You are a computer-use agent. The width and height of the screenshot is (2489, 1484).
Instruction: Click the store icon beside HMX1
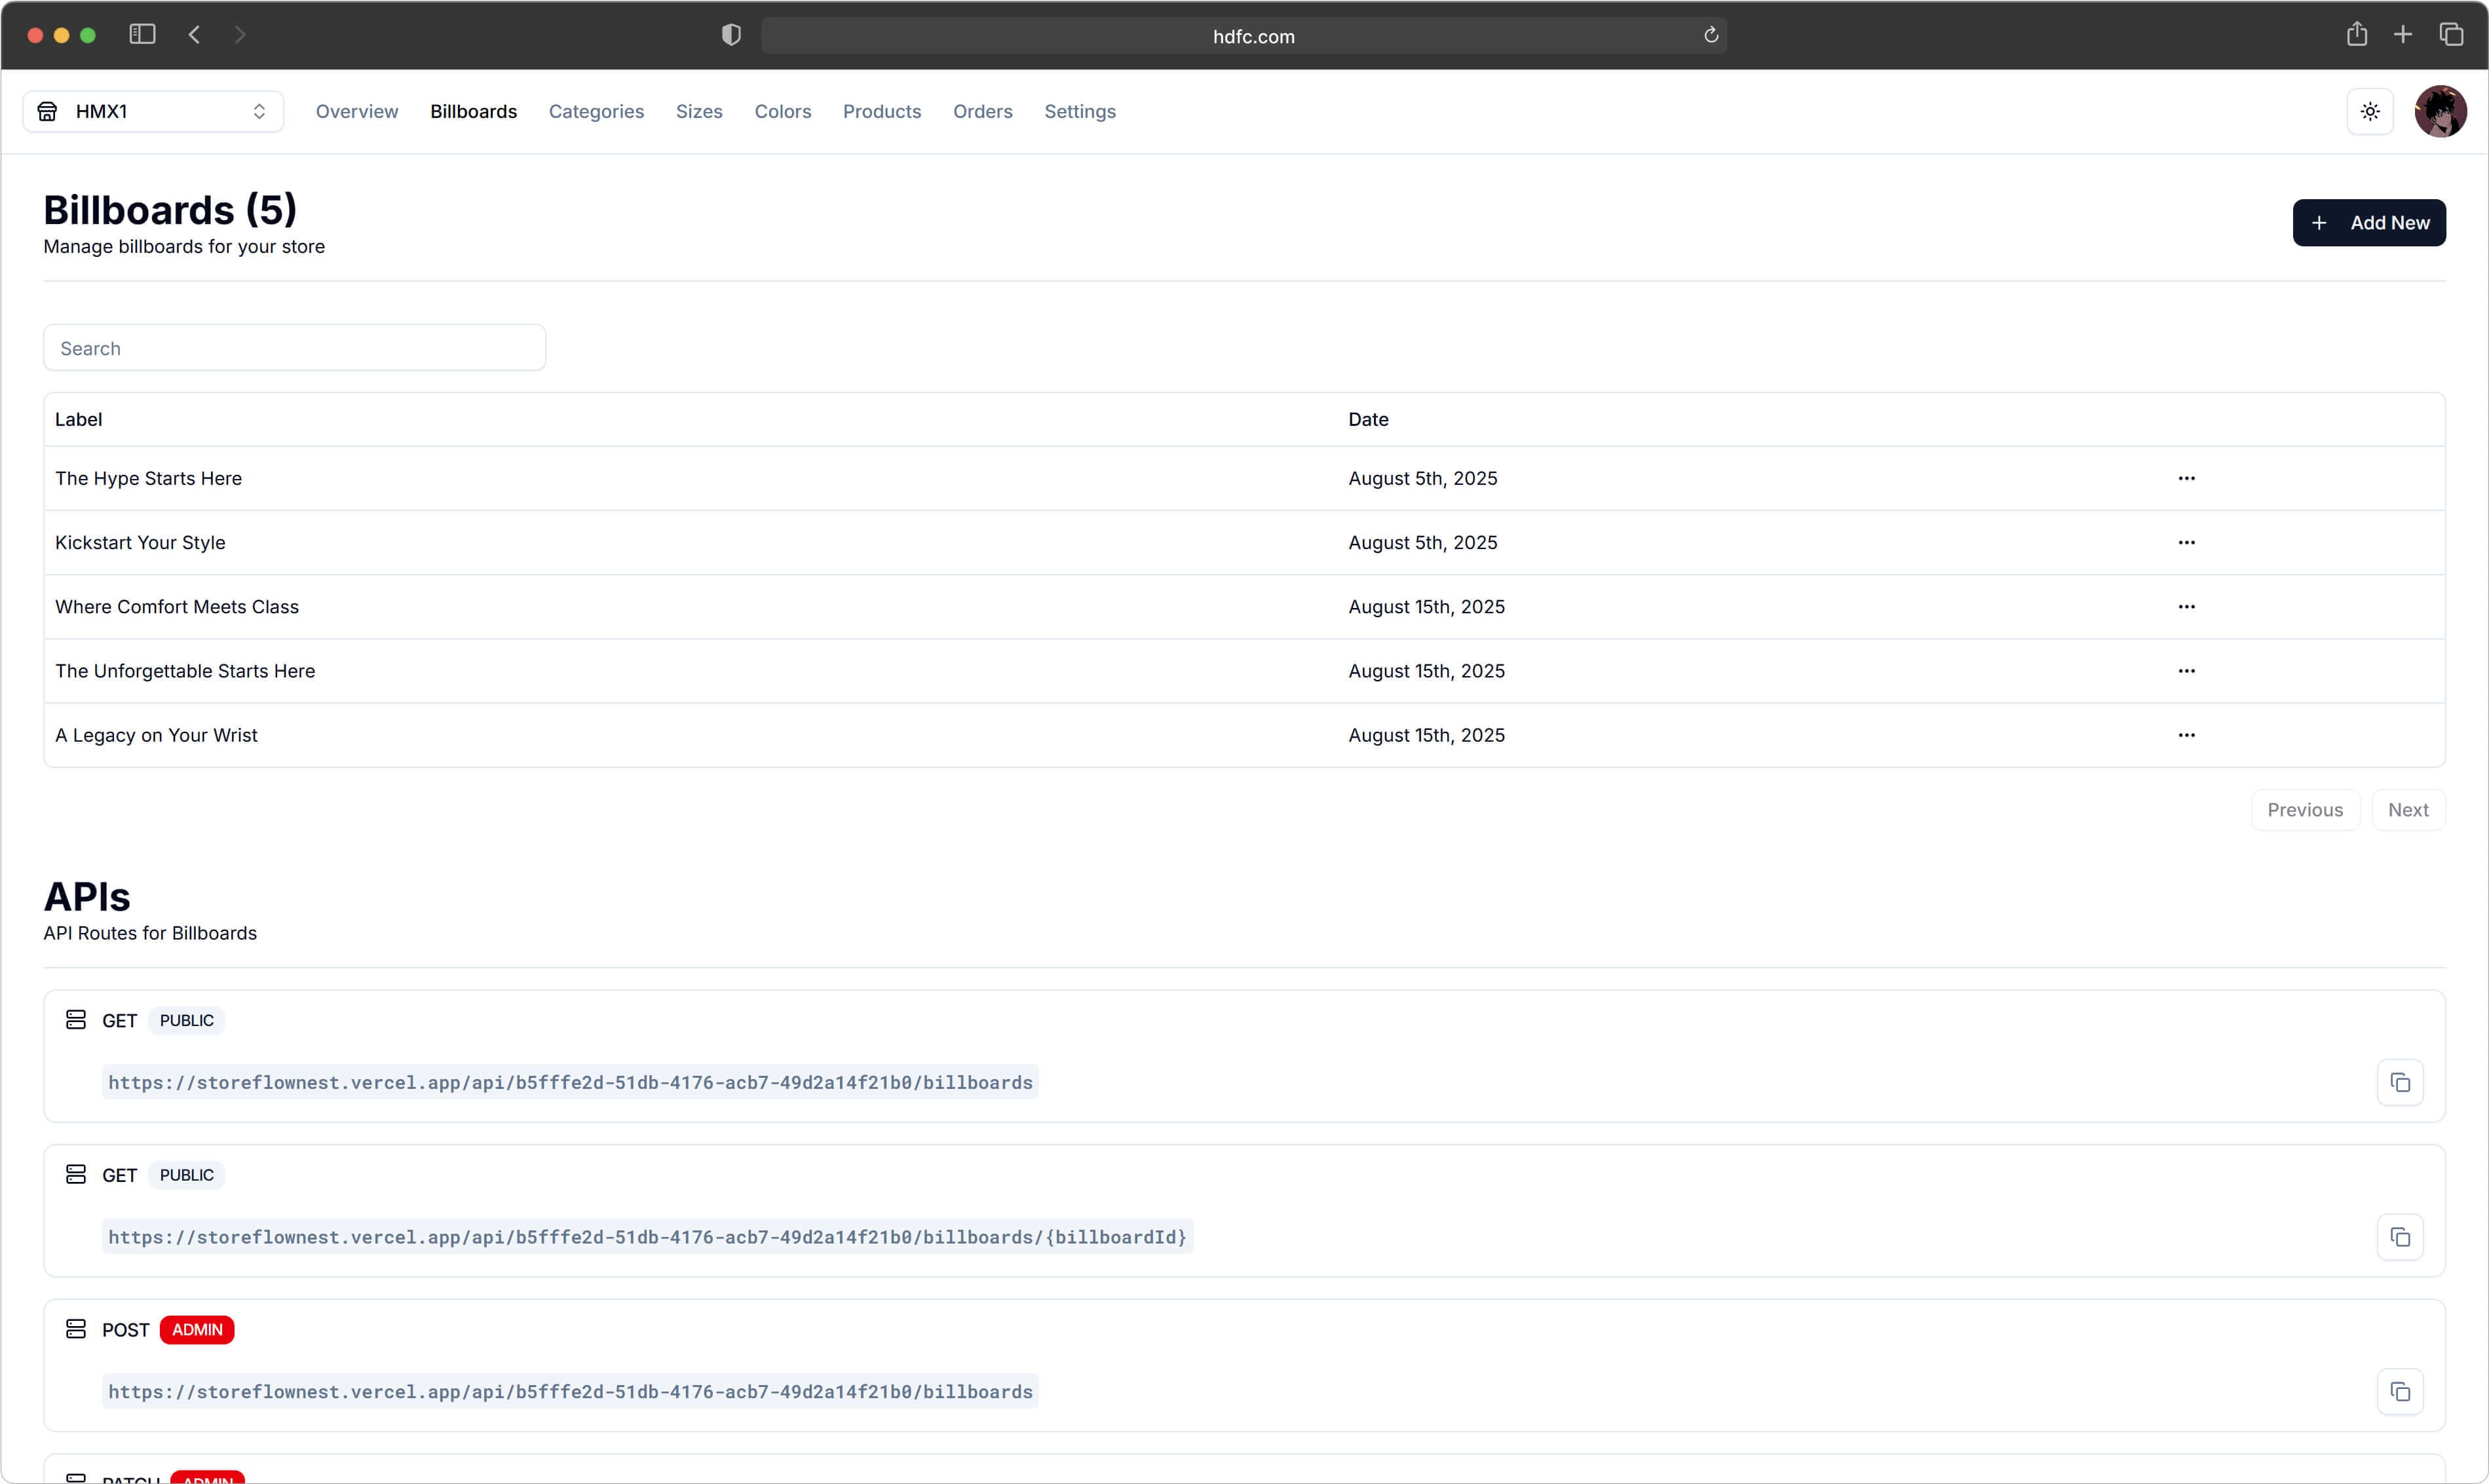(x=46, y=111)
